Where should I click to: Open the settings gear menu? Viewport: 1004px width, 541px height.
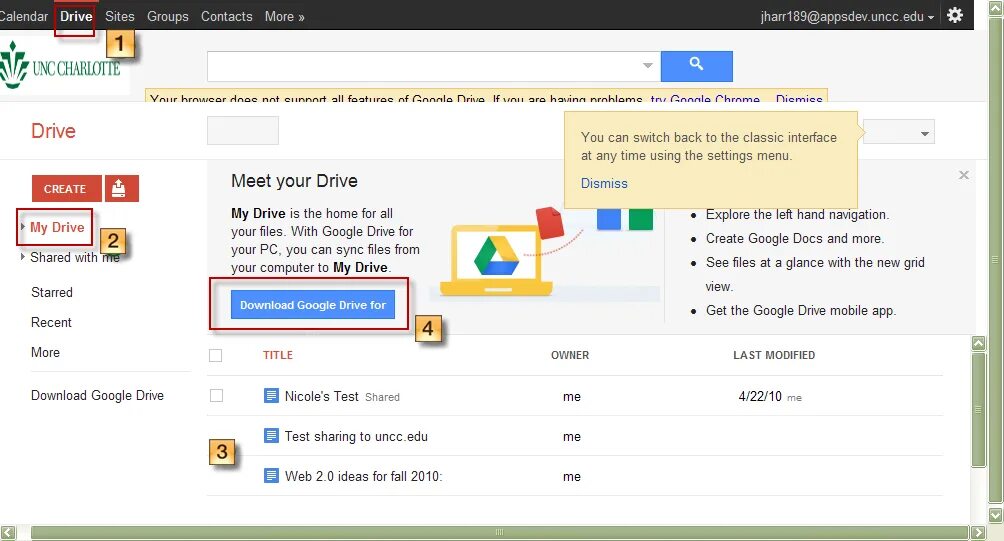[x=955, y=15]
